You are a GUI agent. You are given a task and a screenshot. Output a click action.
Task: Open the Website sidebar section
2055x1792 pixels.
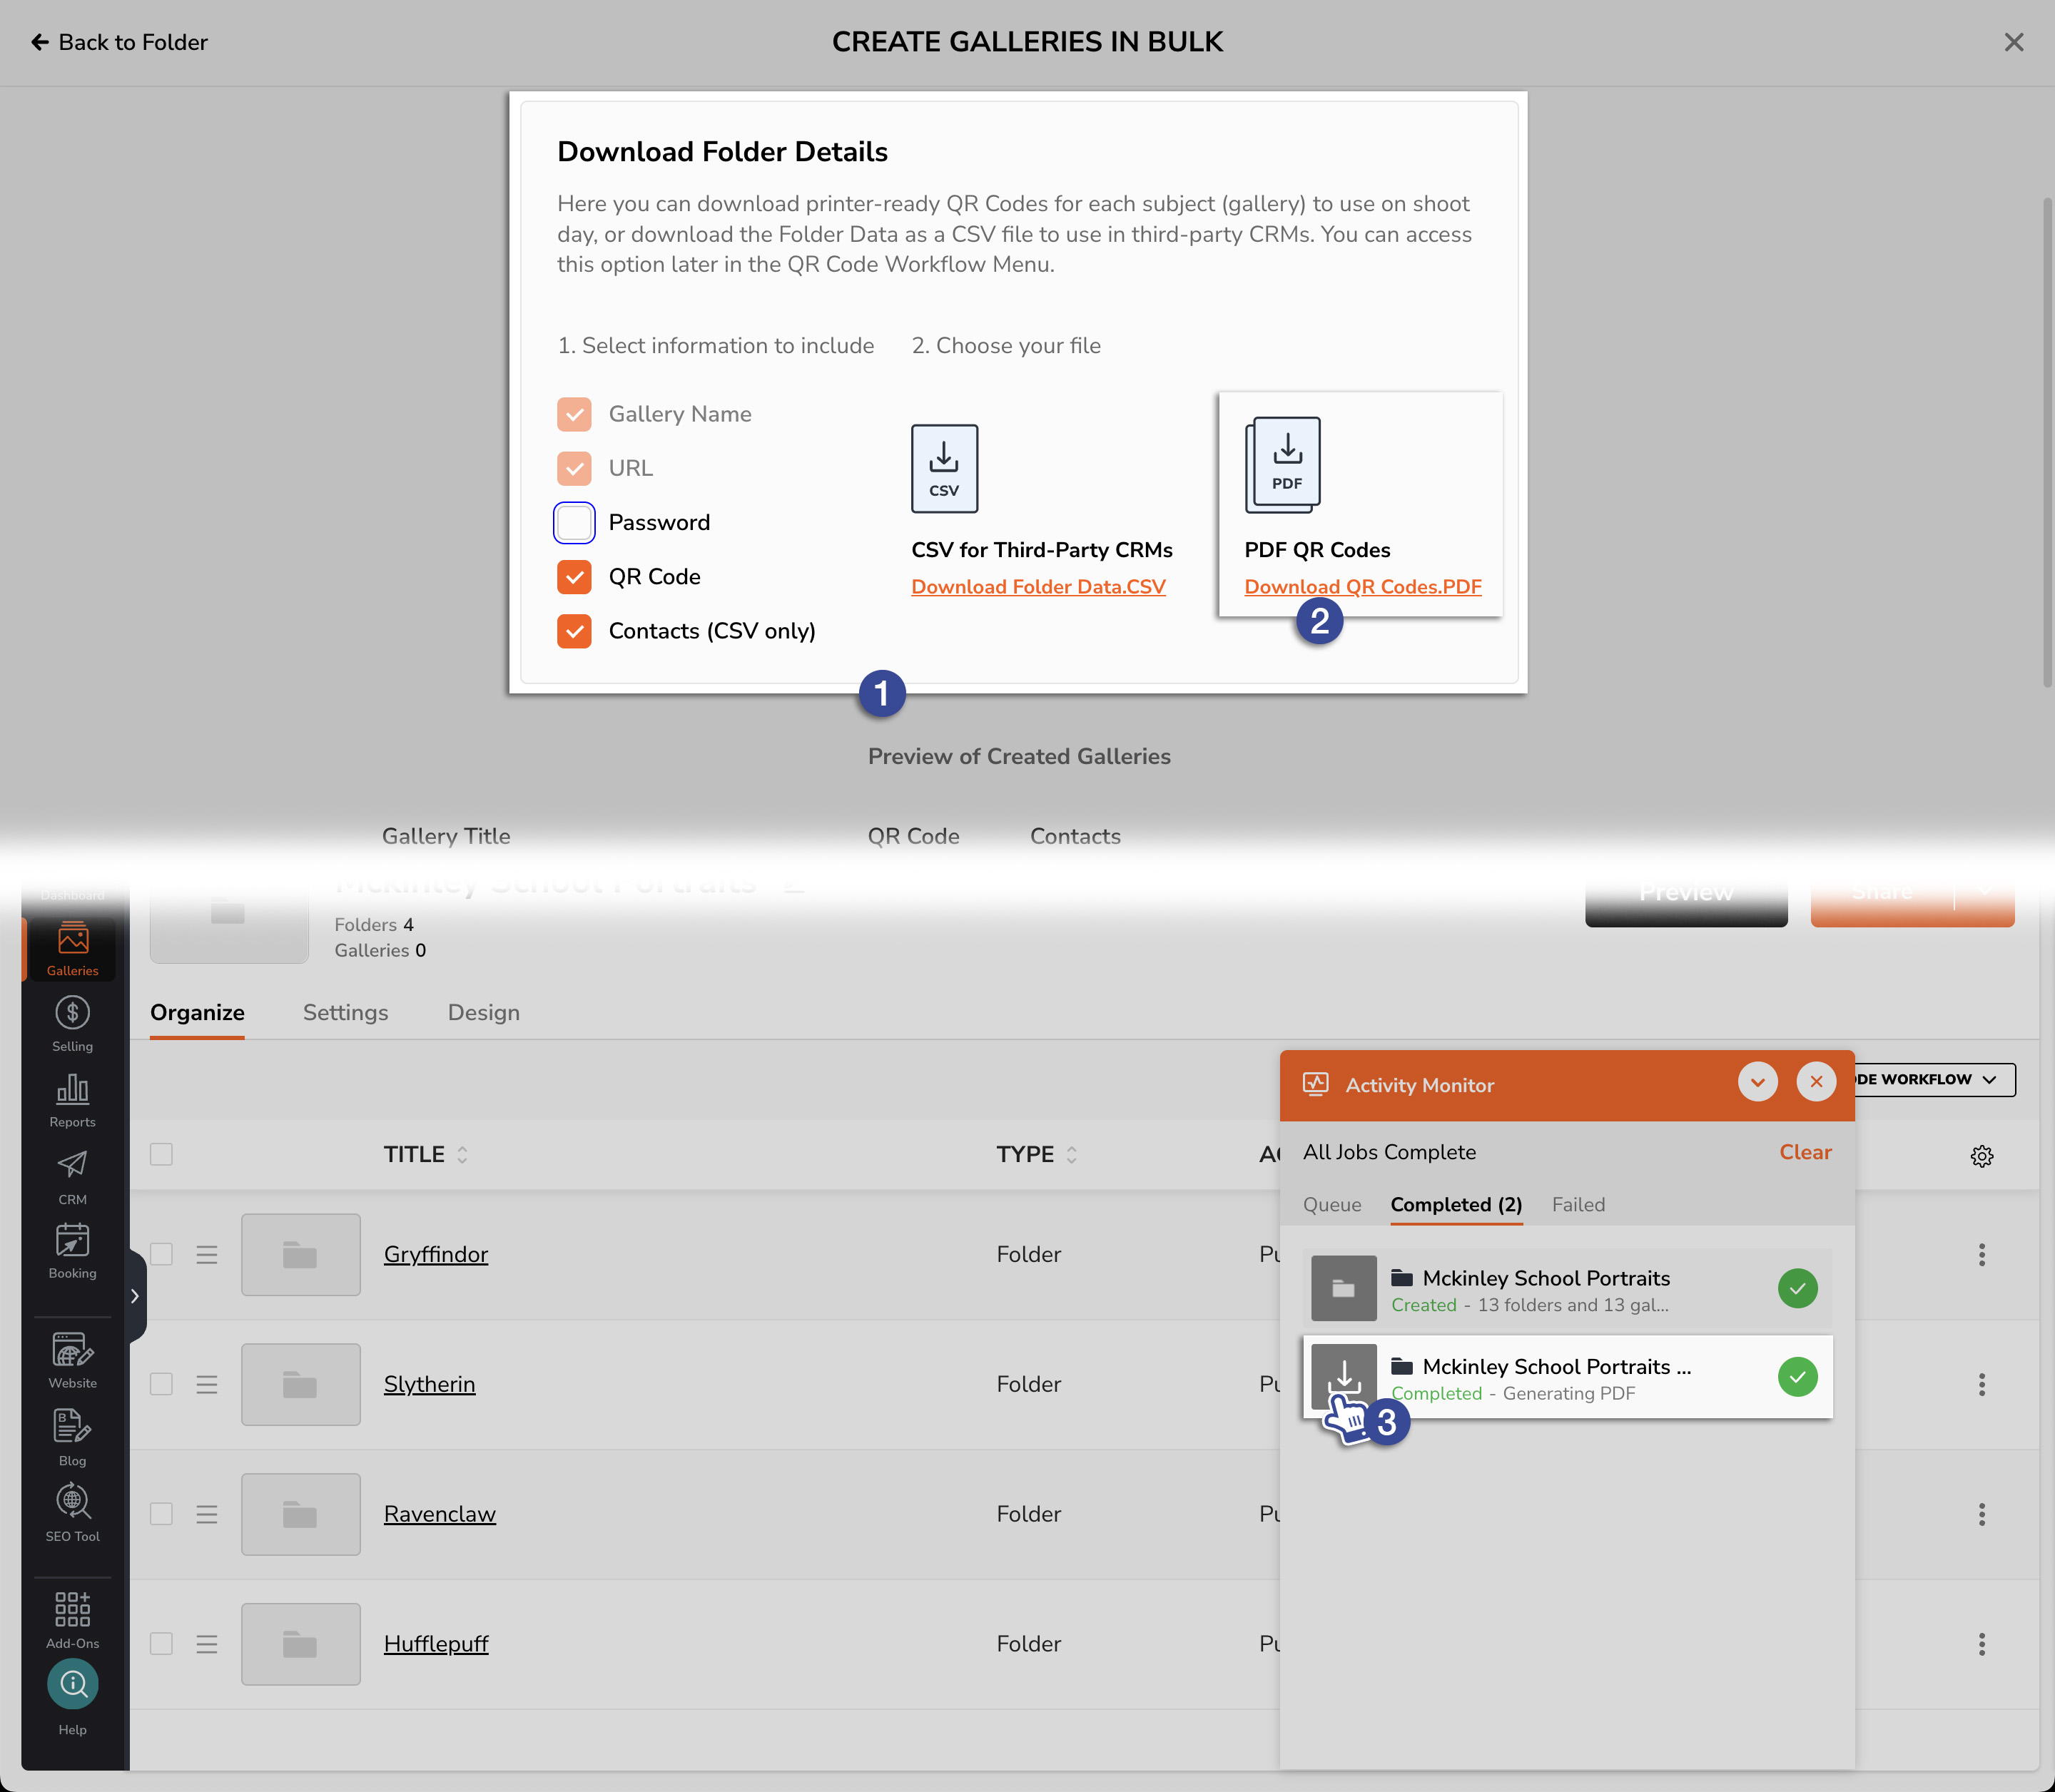click(x=72, y=1361)
